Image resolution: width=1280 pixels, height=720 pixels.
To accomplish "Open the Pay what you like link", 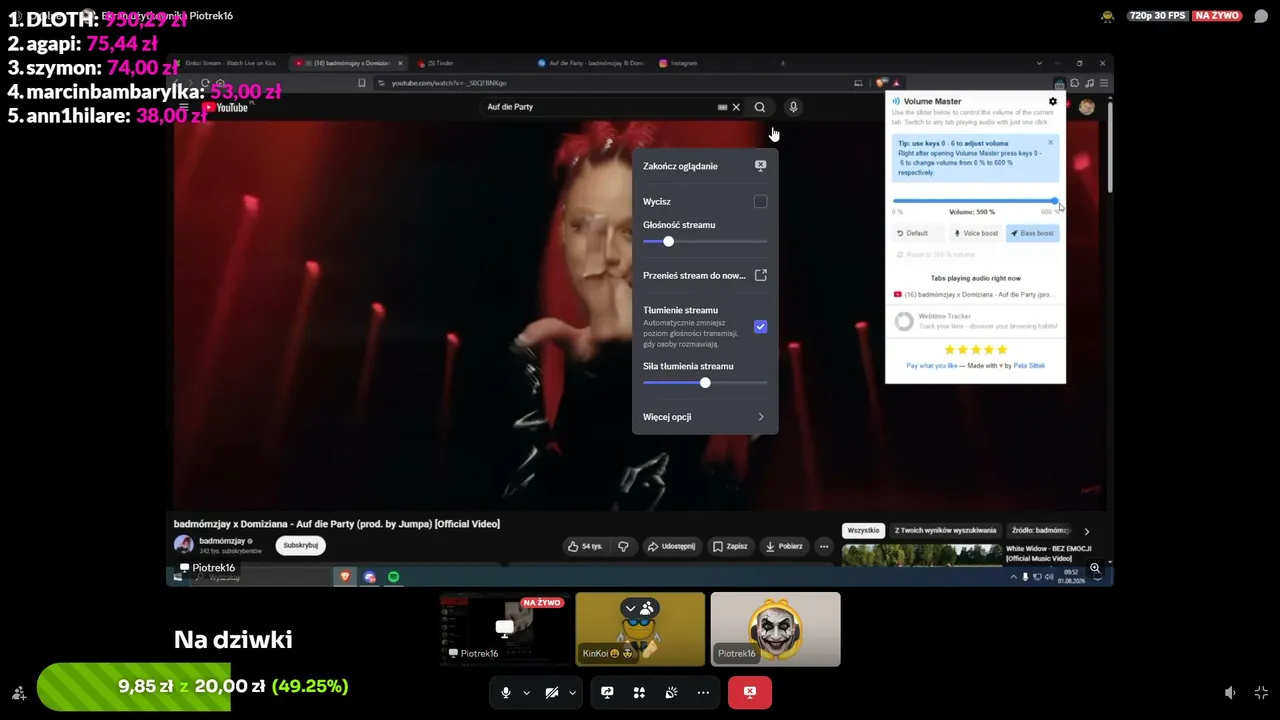I will click(932, 366).
